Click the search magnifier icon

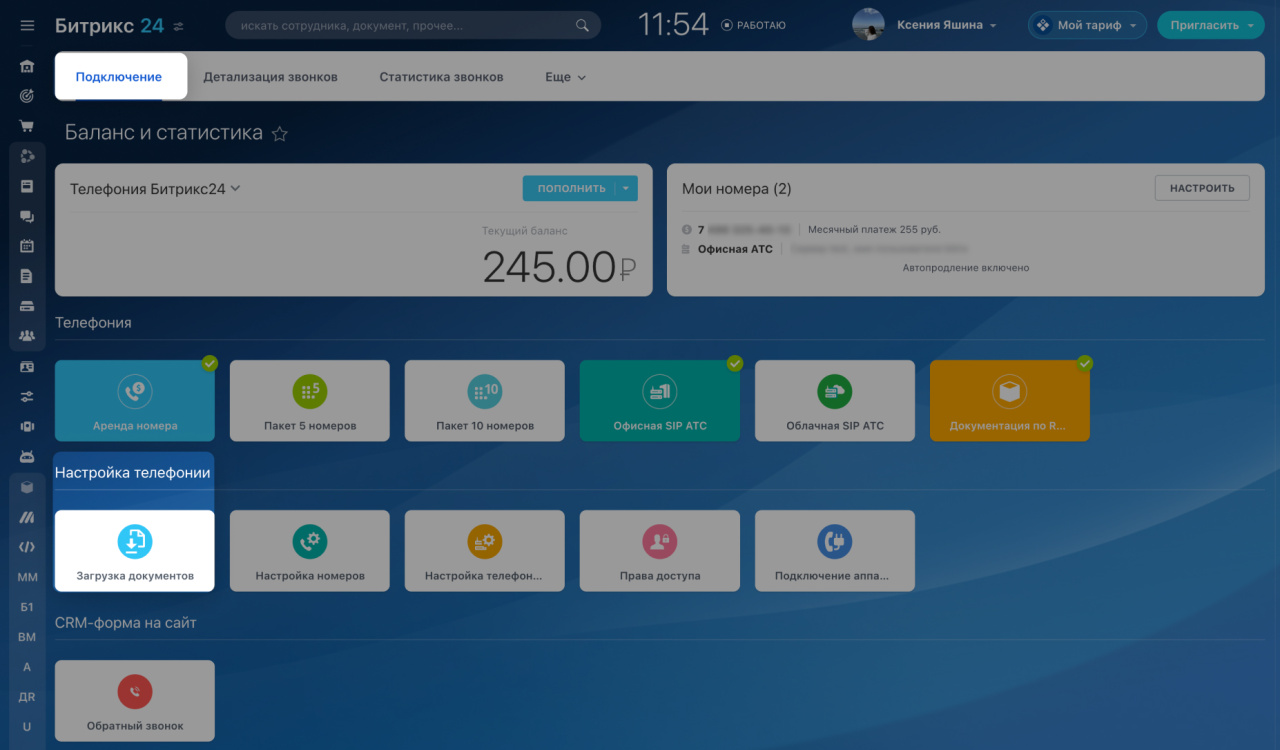click(x=582, y=25)
